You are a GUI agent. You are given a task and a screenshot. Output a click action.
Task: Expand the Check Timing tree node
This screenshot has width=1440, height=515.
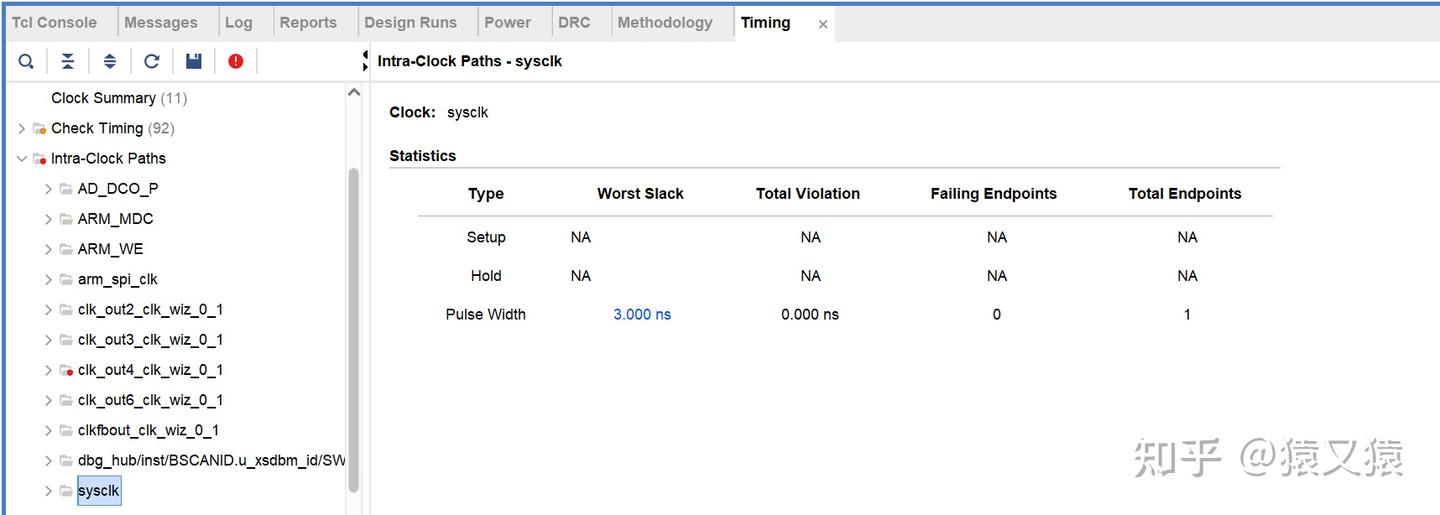22,128
